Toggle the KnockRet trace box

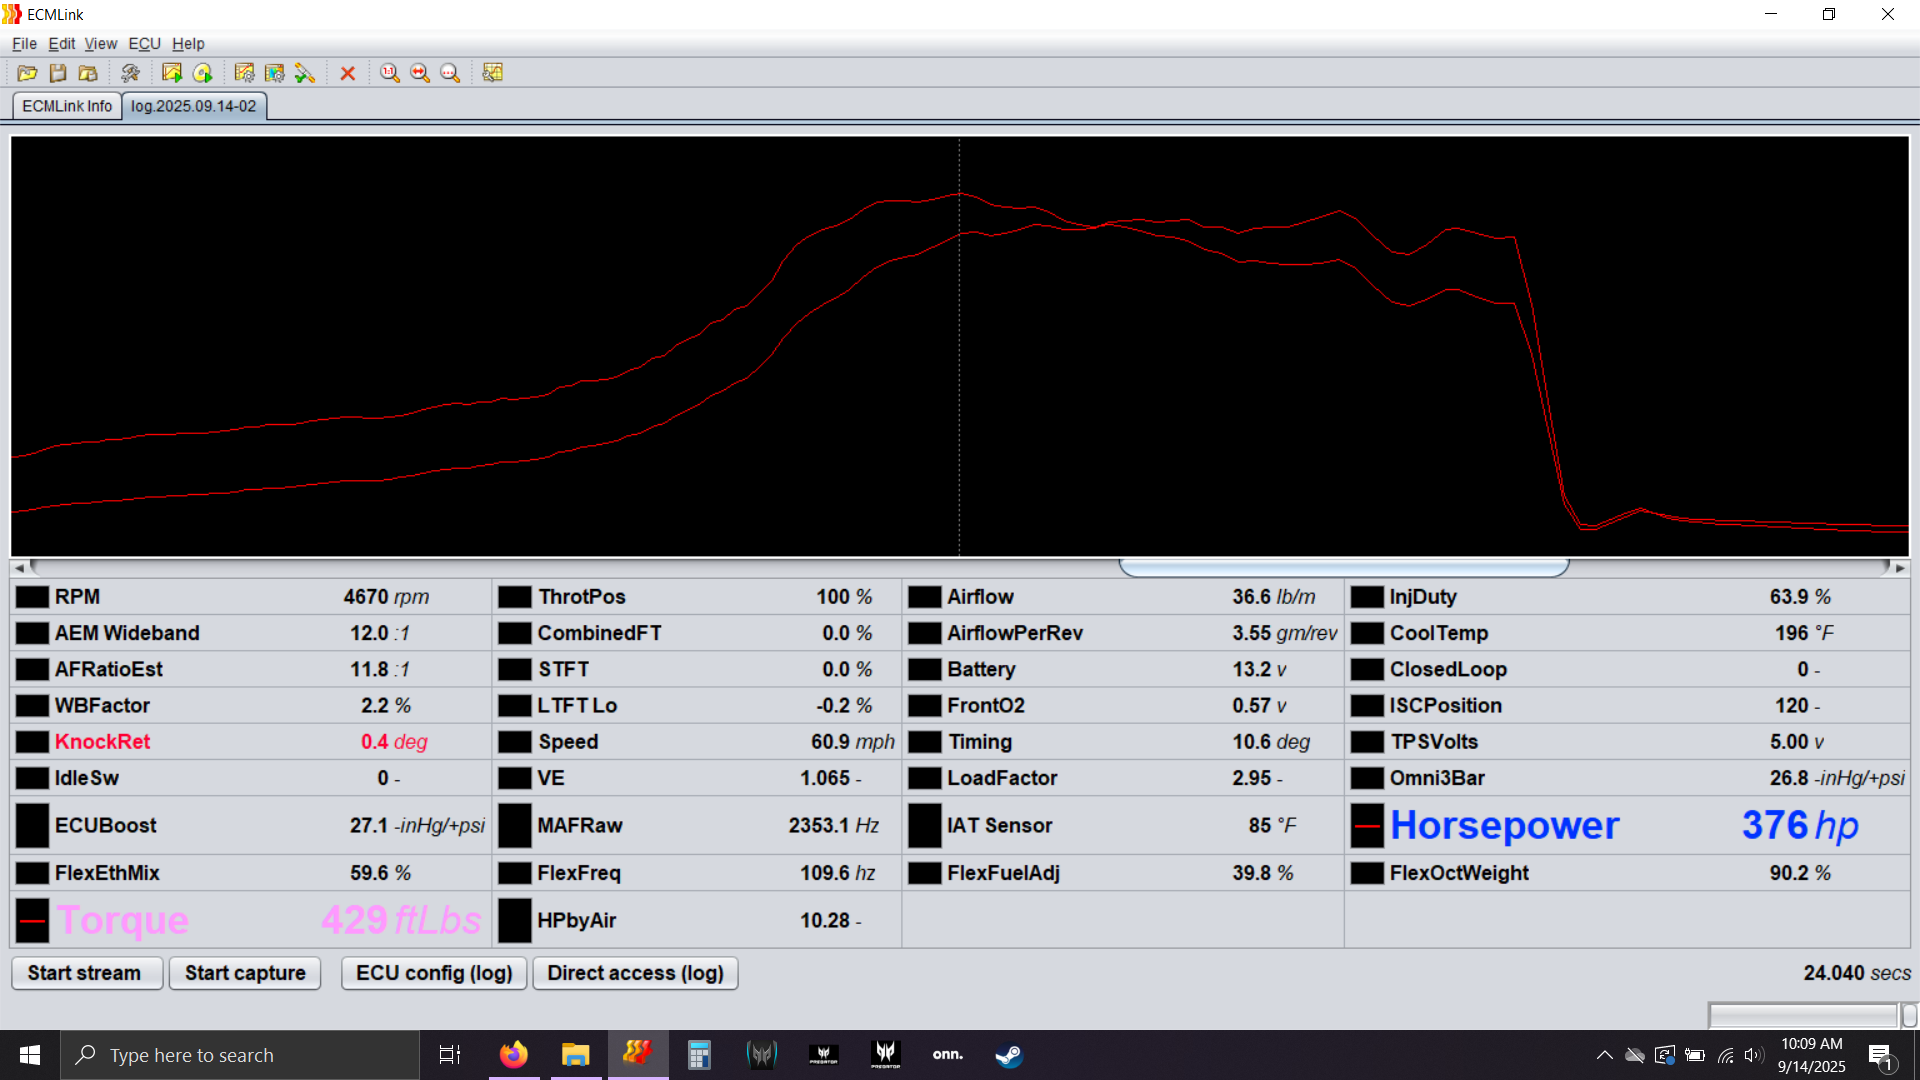pyautogui.click(x=32, y=742)
